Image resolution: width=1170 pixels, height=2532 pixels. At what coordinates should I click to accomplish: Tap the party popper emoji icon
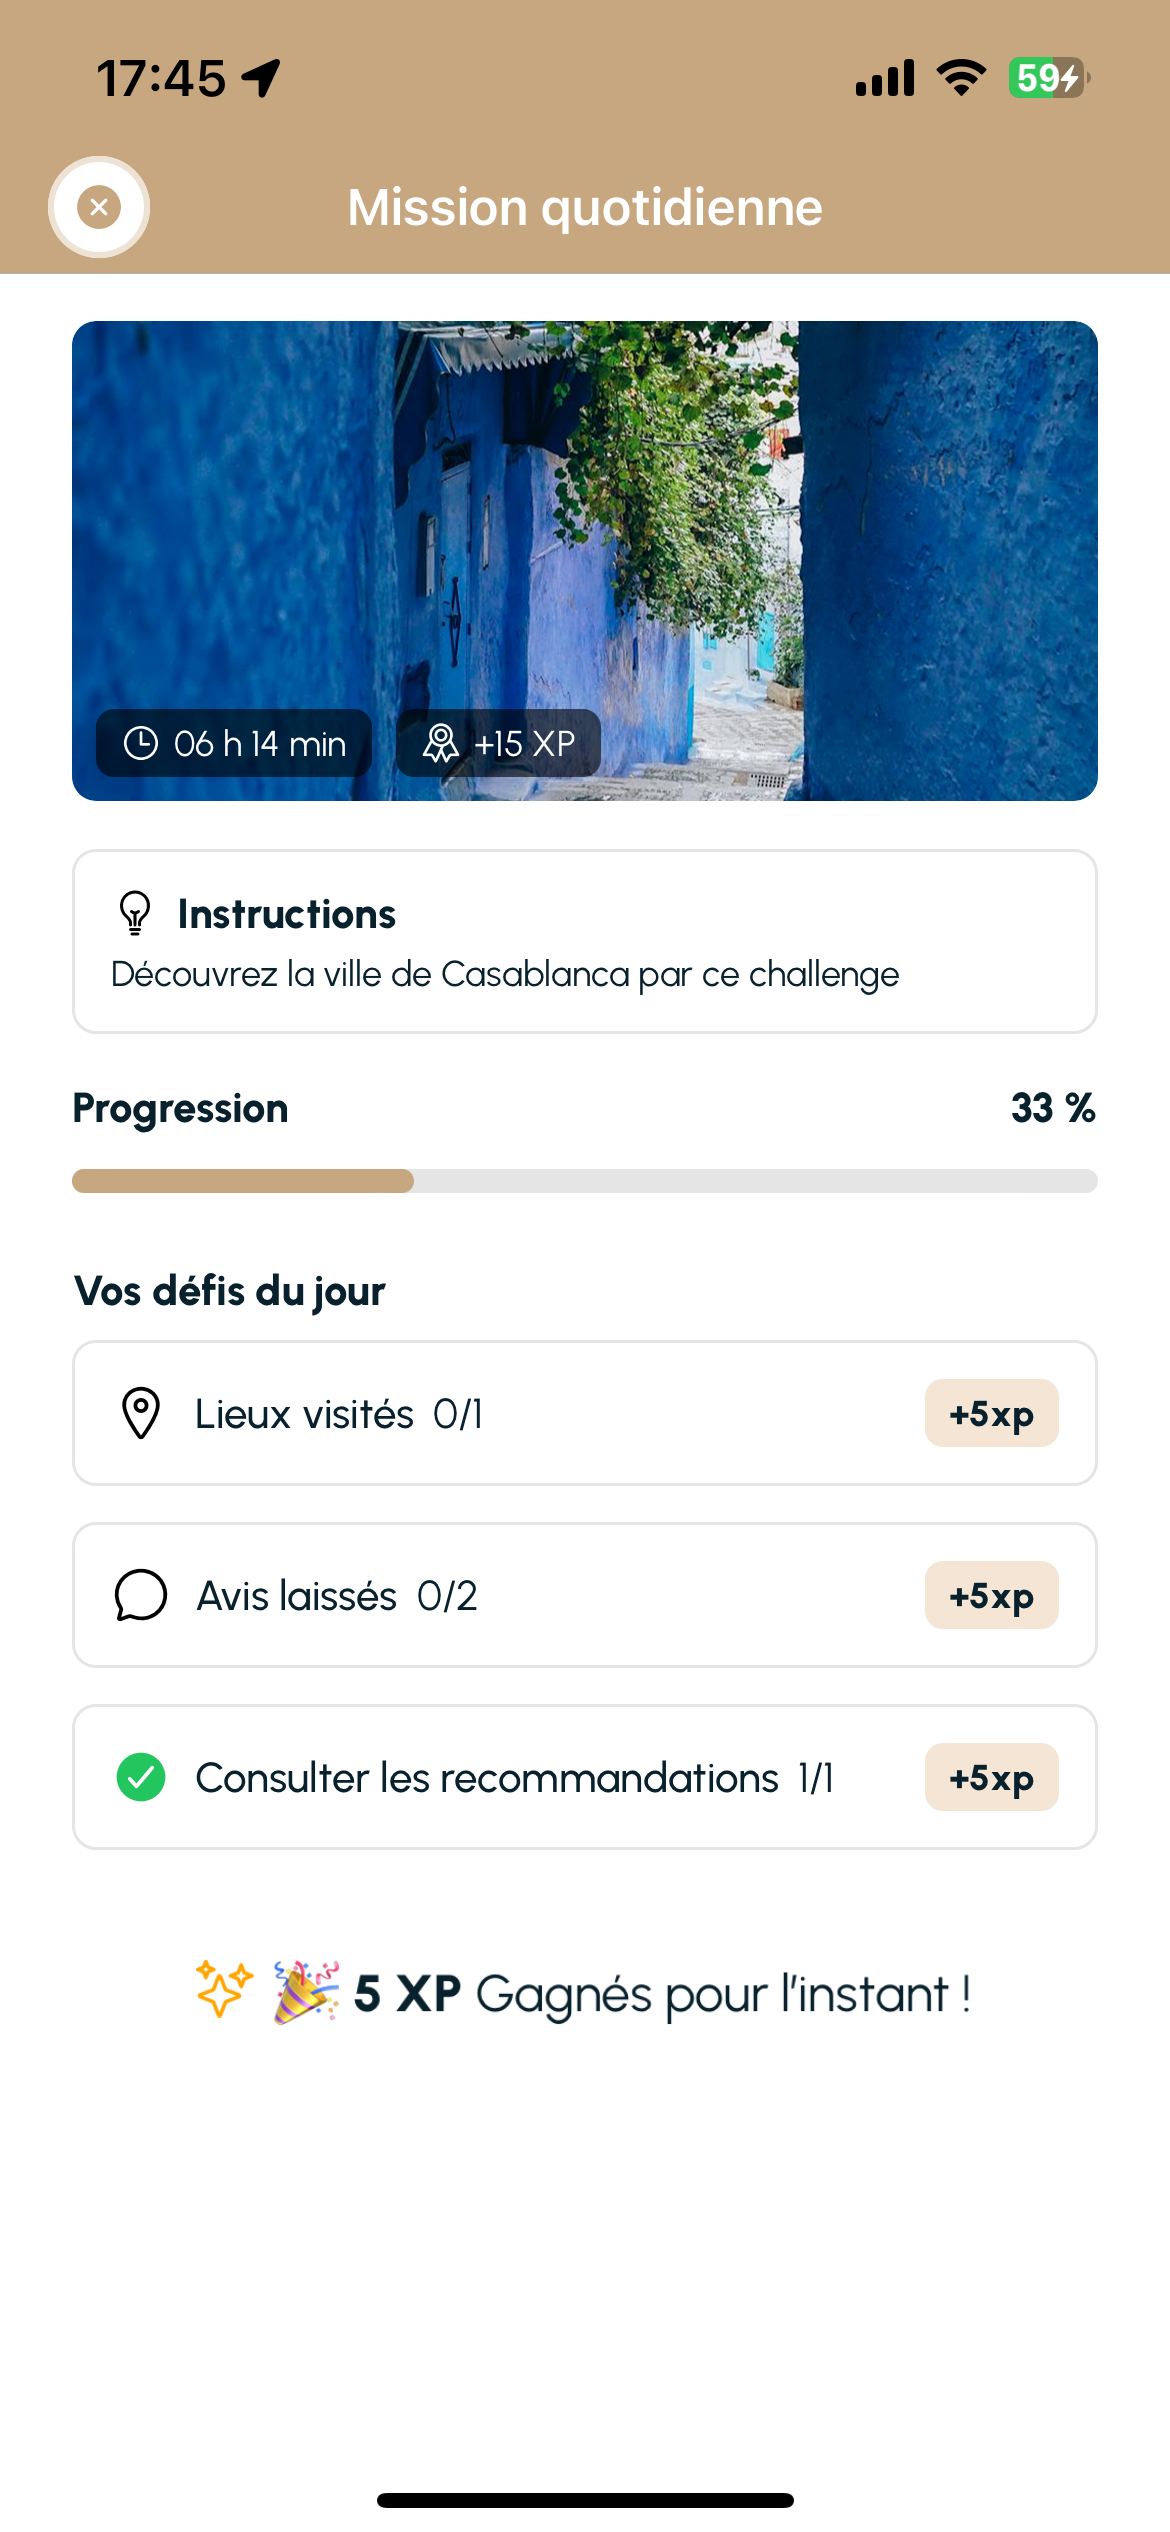point(306,1992)
